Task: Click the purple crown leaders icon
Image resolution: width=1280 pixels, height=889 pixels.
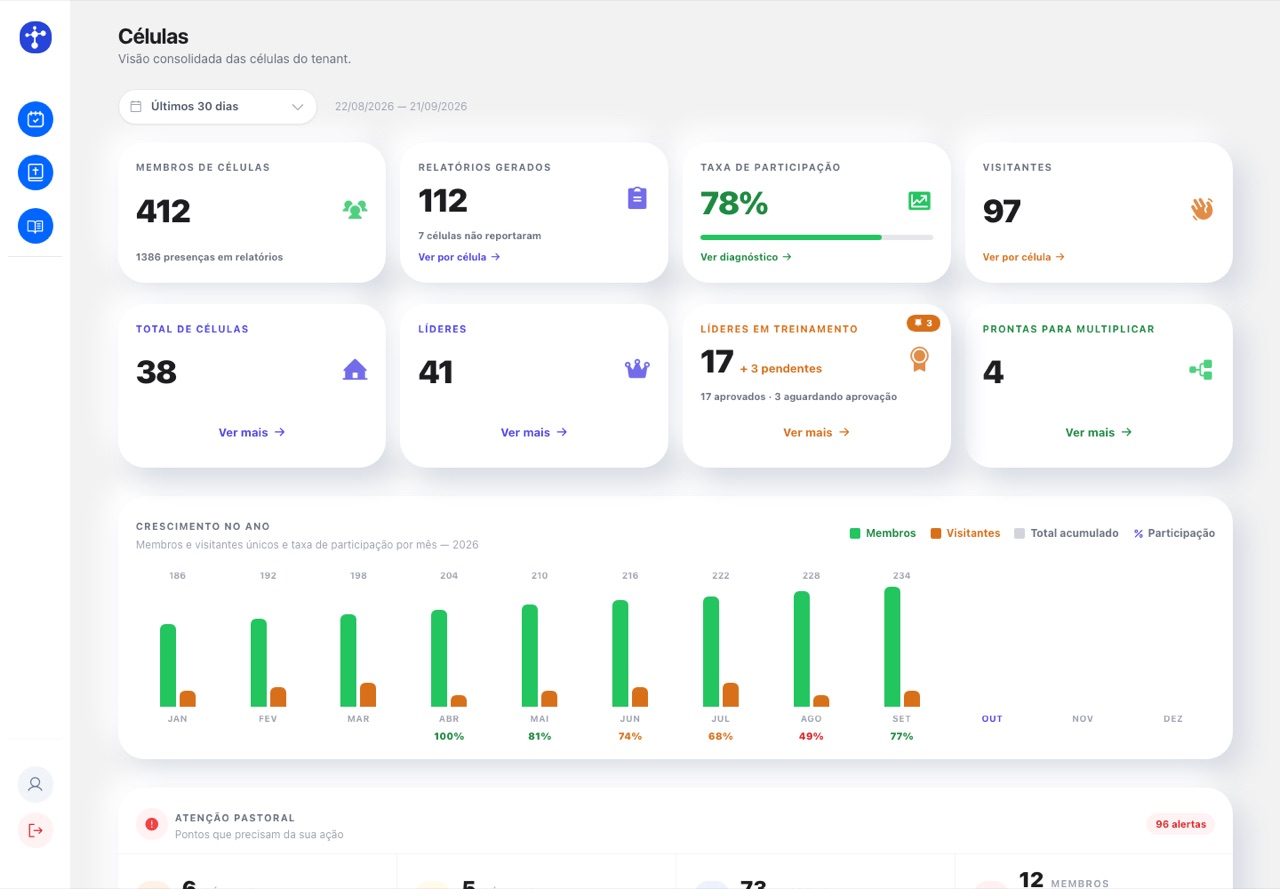Action: 637,369
